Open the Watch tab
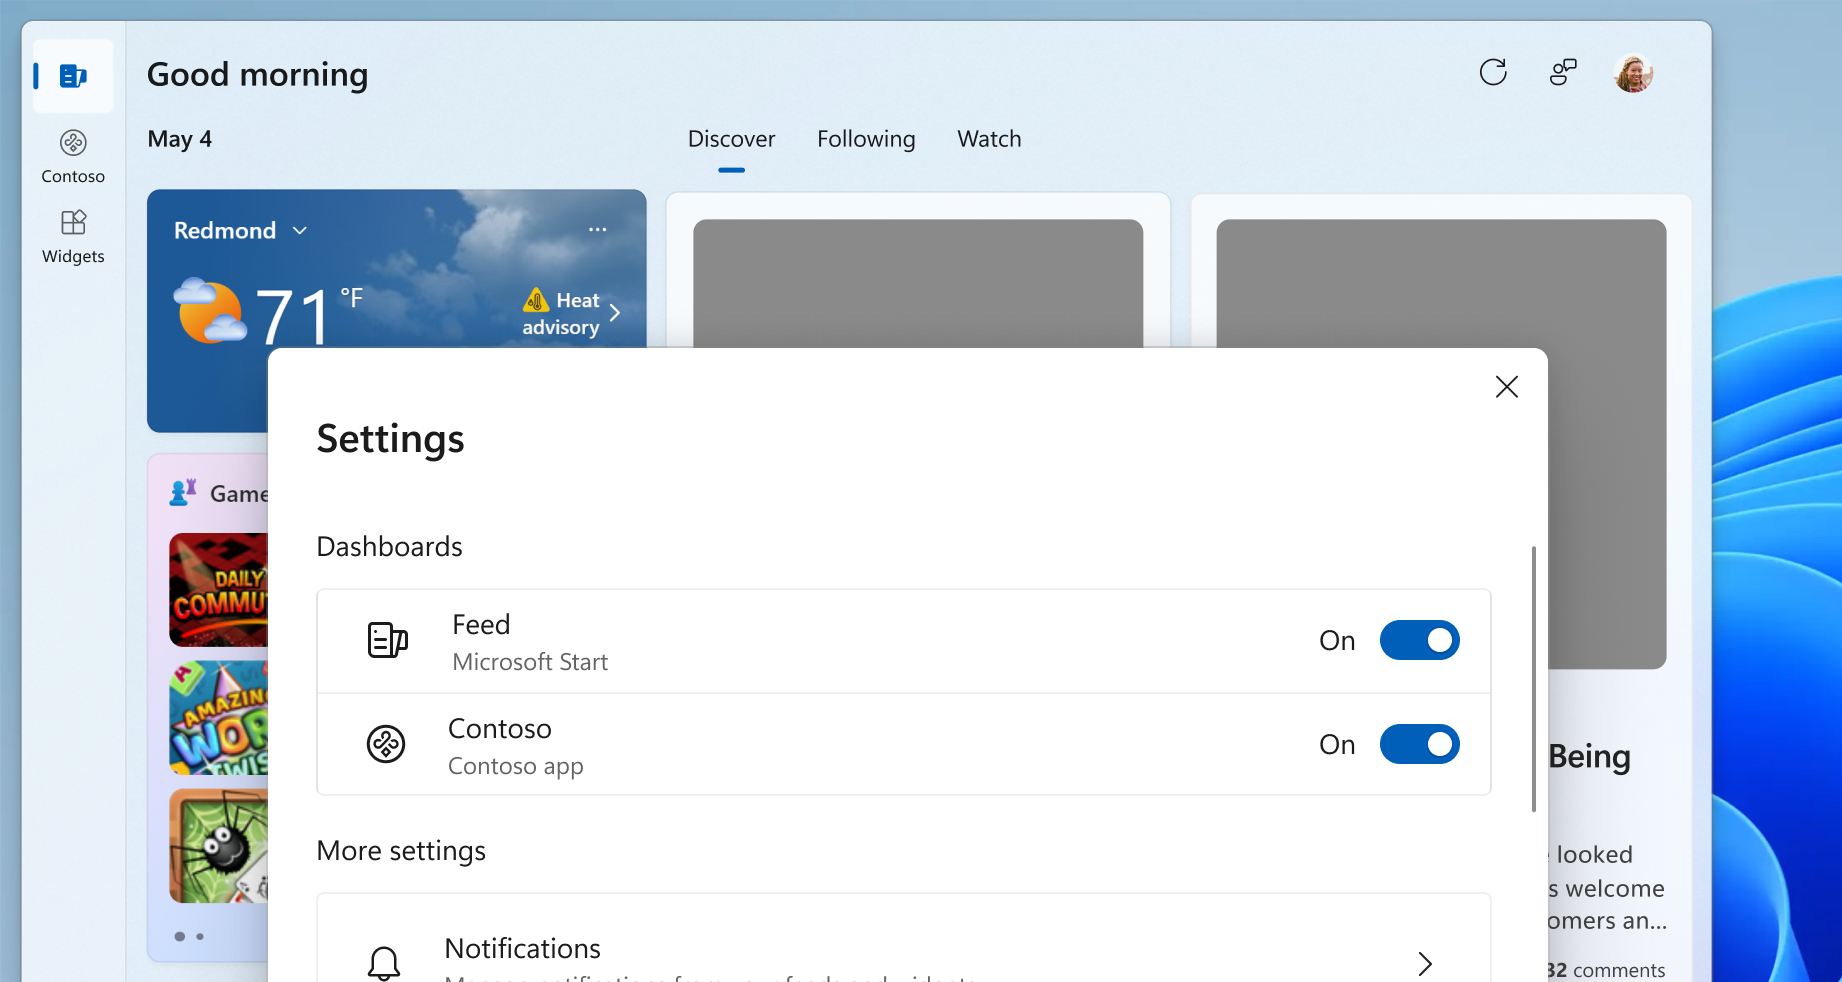Screen dimensions: 1842x982 click(988, 139)
